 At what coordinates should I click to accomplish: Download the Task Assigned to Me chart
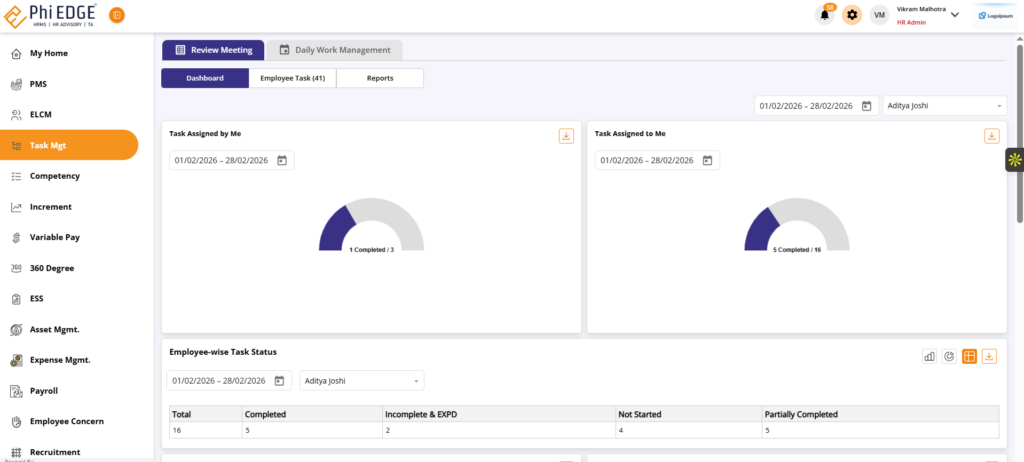coord(992,136)
